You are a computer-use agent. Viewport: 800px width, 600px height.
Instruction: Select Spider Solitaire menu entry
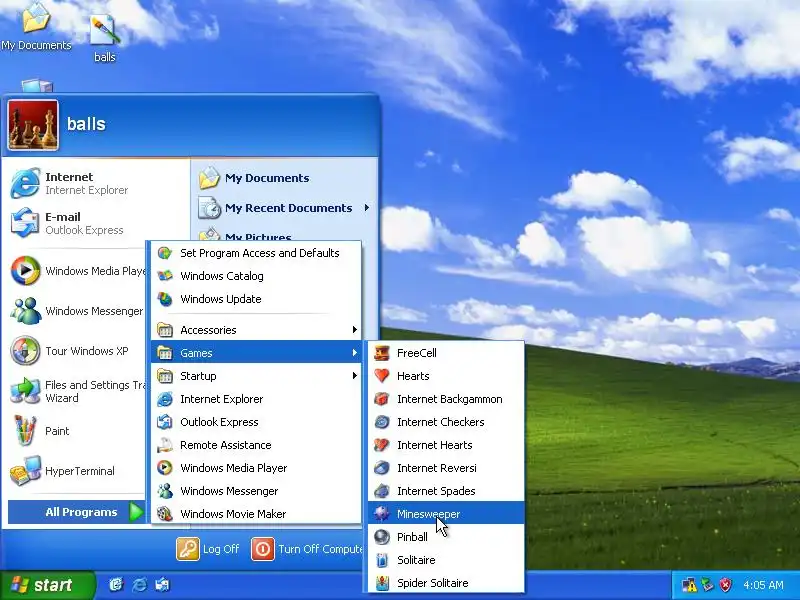coord(446,583)
